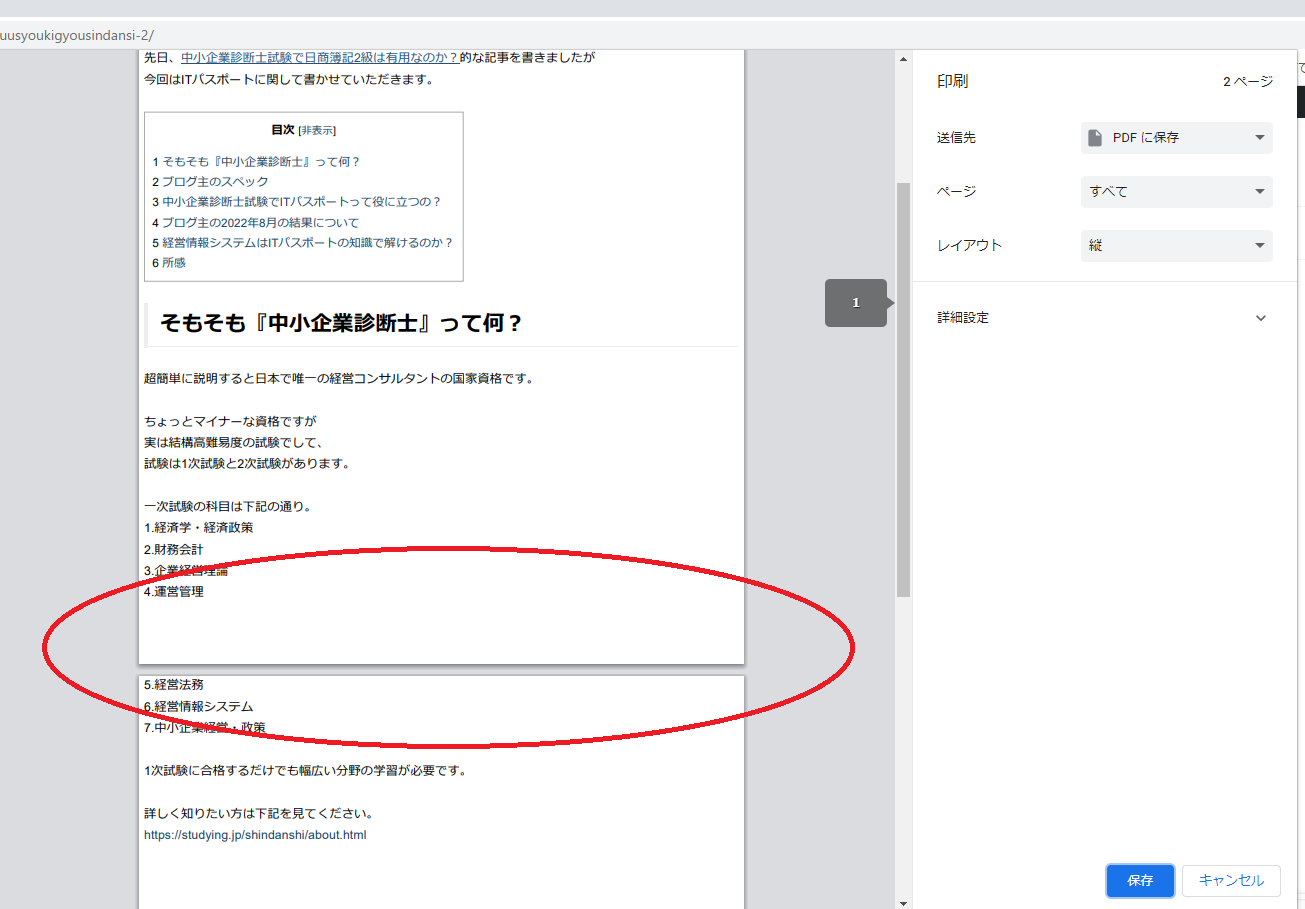Click the text 6.経営情報システム
The height and width of the screenshot is (909, 1305).
click(x=198, y=707)
